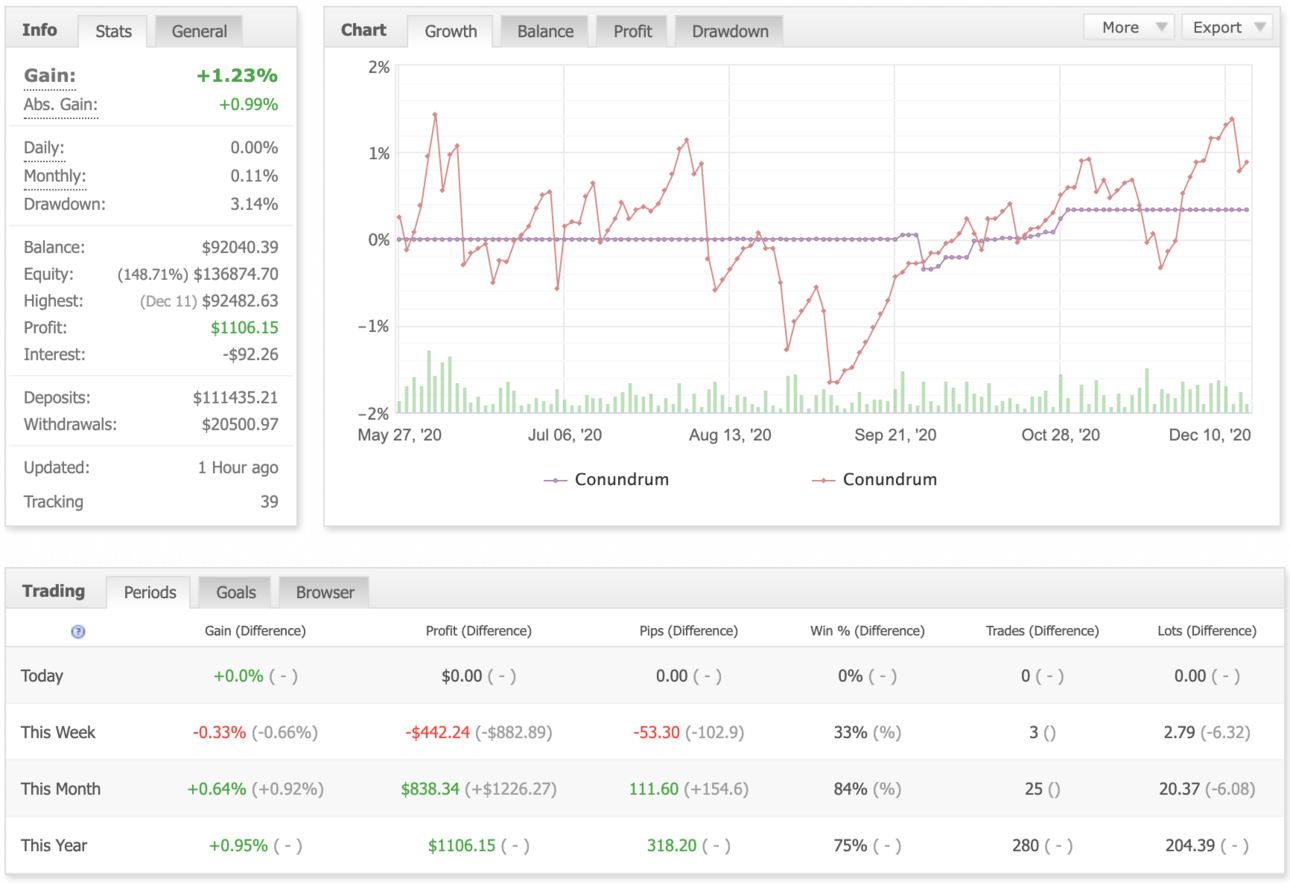Toggle the red Conundrum legend series
This screenshot has height=884, width=1290.
coord(874,480)
